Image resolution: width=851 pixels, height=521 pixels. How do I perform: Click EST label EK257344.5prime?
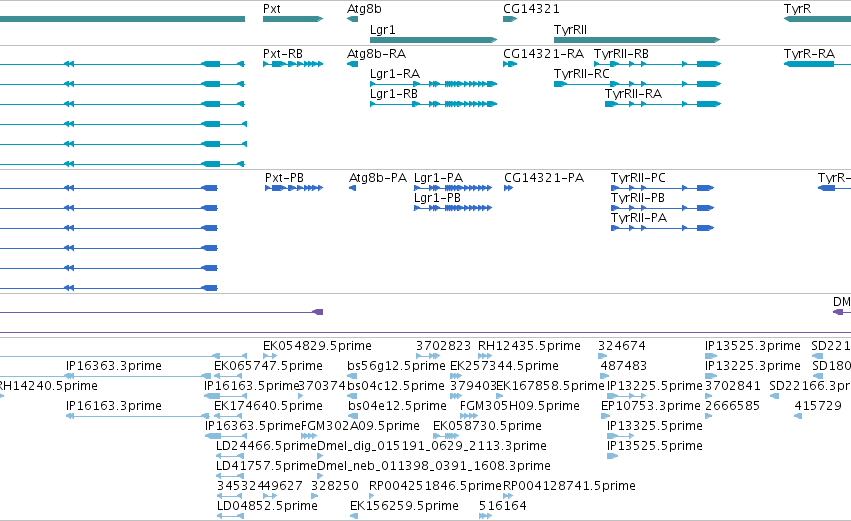point(504,366)
